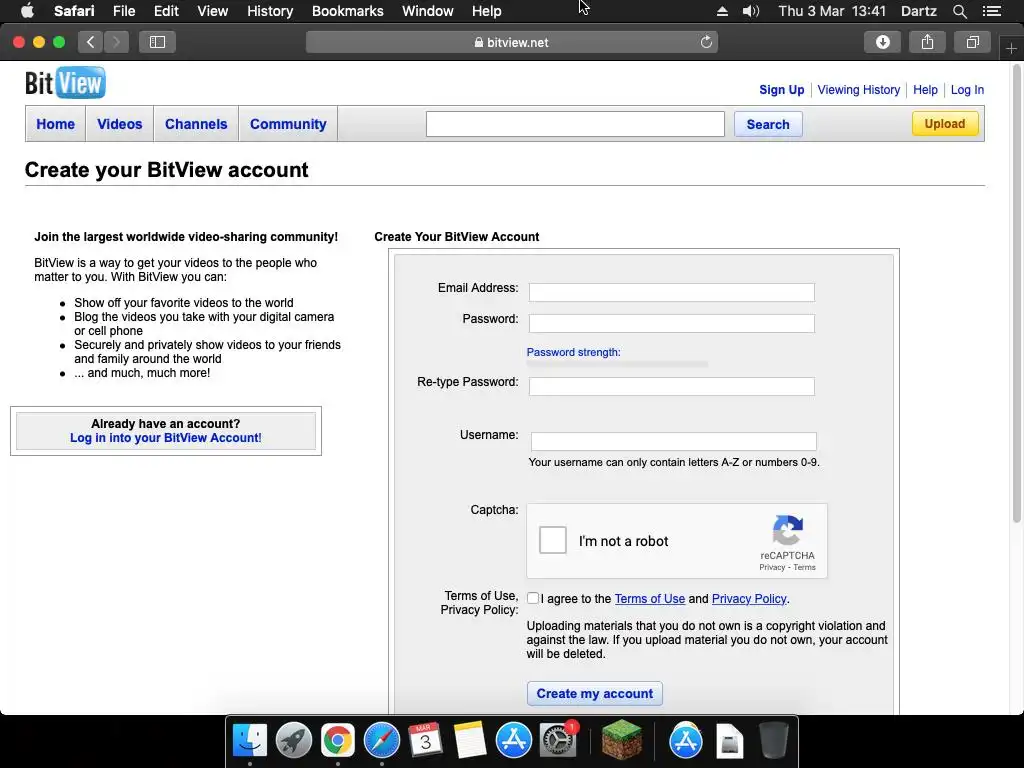Open the Trash in the dock
This screenshot has width=1024, height=768.
[x=774, y=741]
